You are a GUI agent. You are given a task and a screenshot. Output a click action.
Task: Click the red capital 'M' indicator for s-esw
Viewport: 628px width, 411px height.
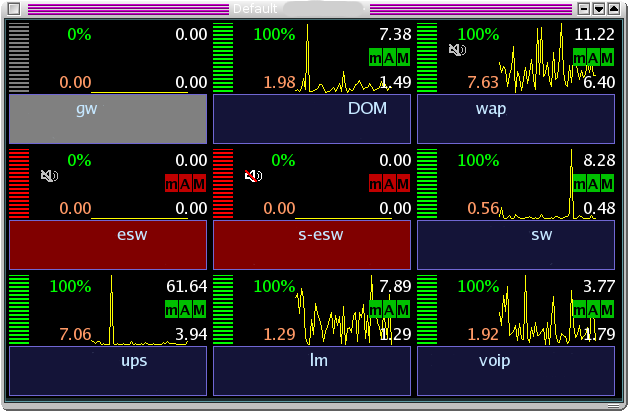coord(403,184)
